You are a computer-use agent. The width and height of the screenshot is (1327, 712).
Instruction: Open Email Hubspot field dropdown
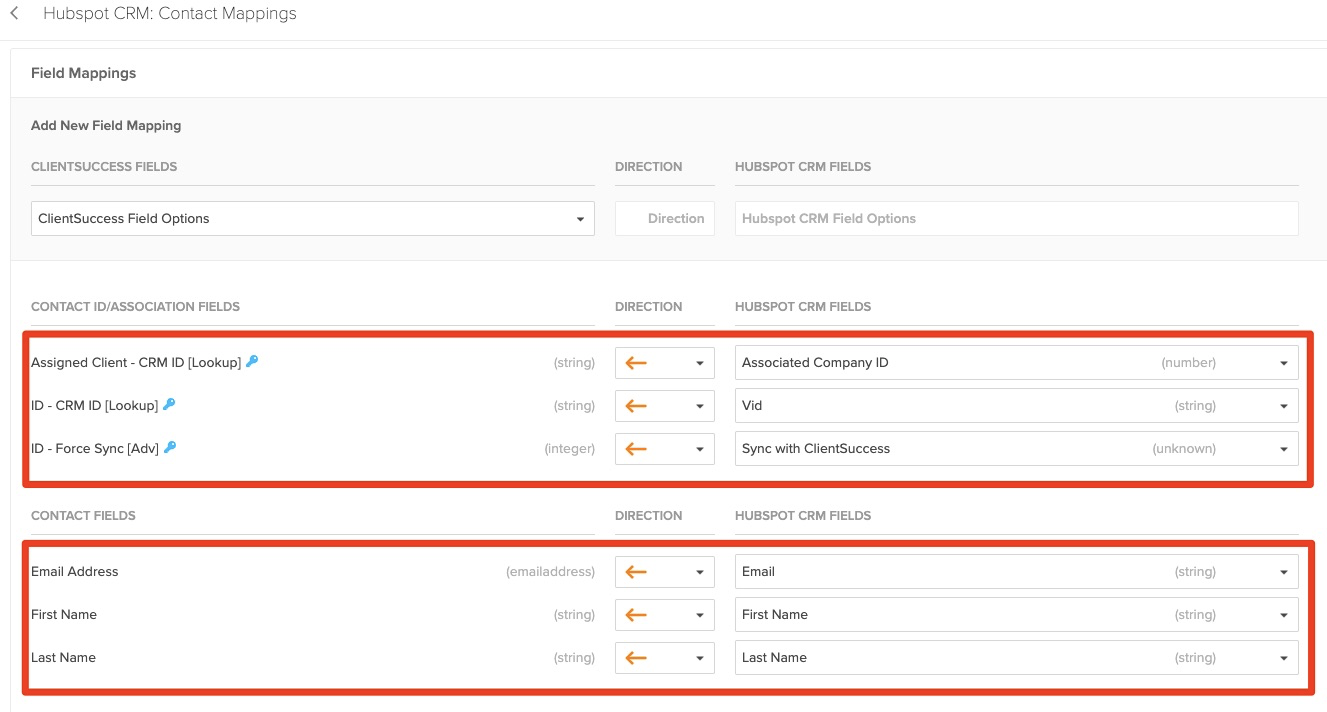coord(1017,572)
